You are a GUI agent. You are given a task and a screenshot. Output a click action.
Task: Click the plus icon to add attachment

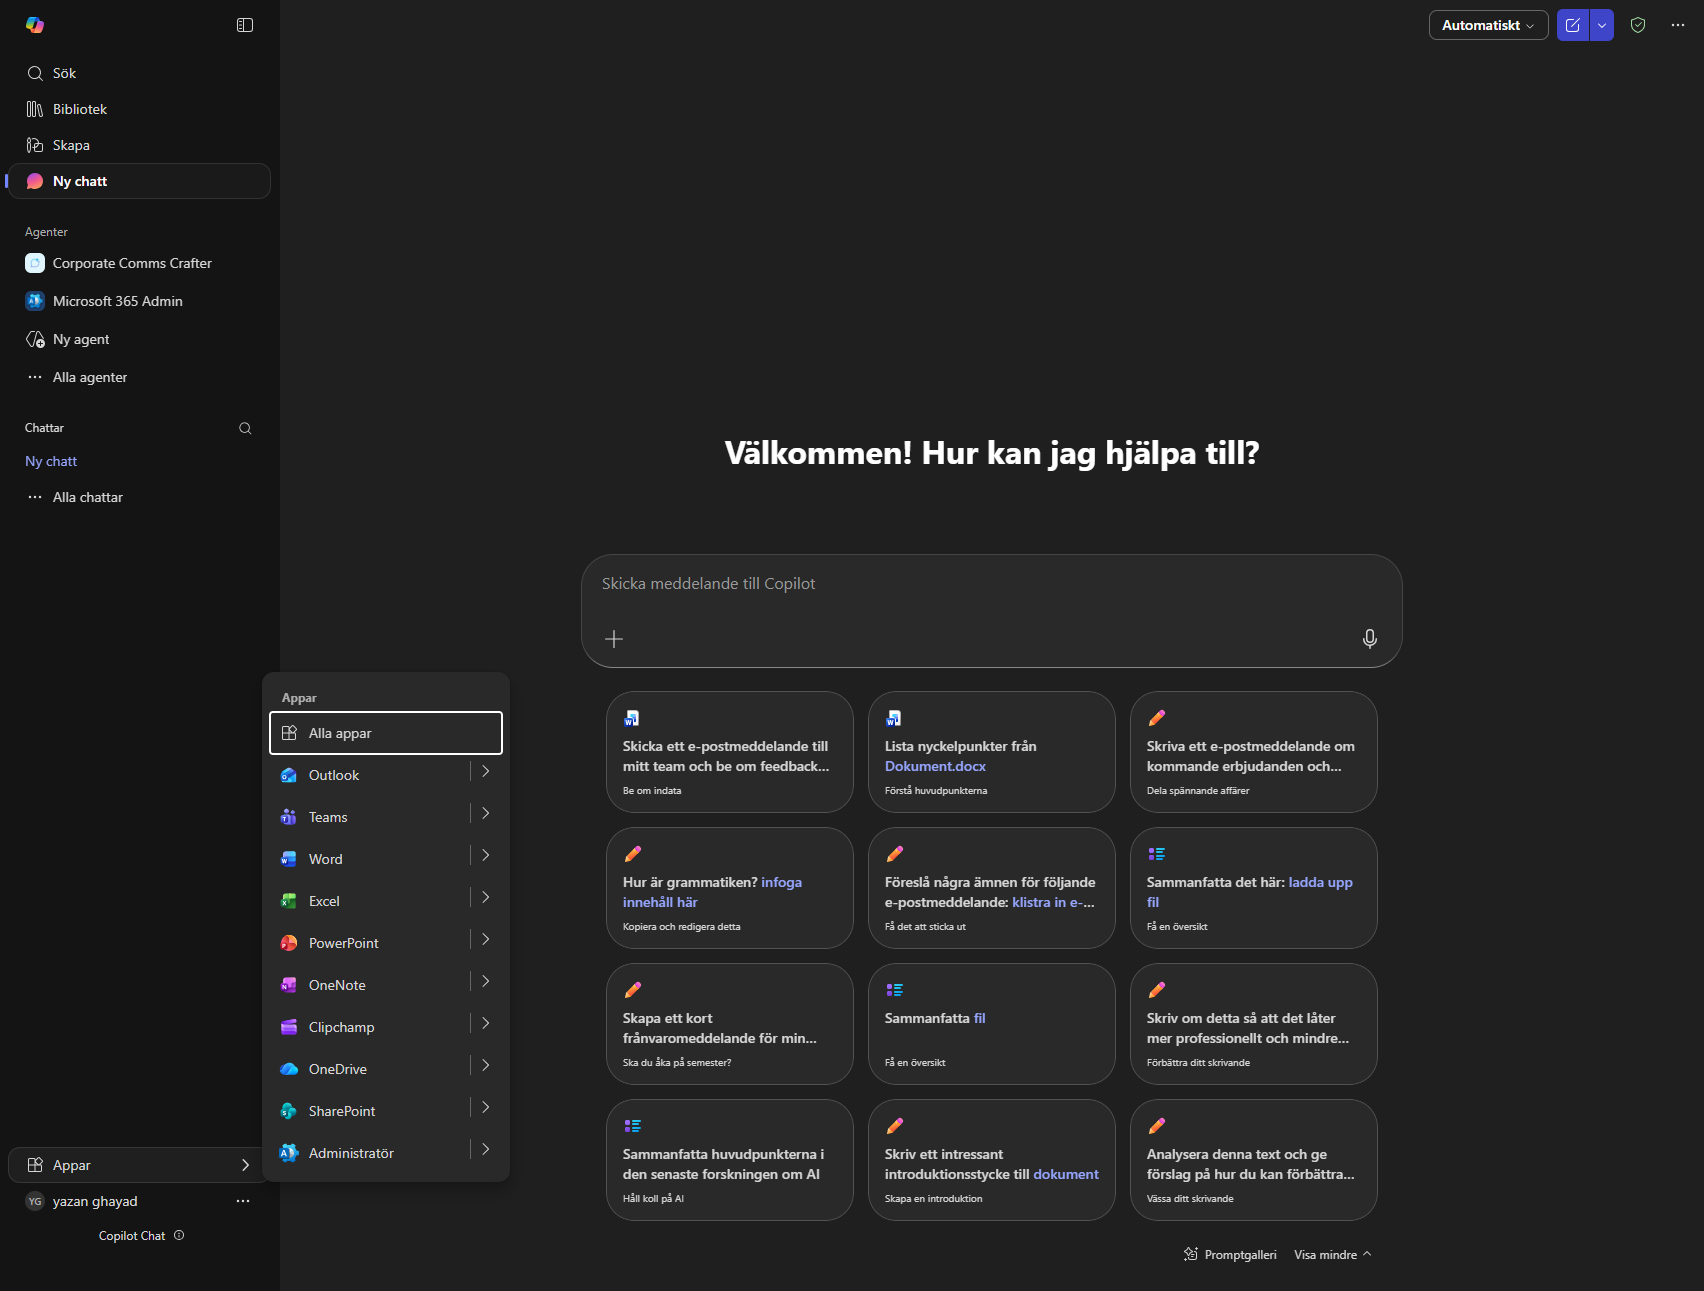[614, 639]
